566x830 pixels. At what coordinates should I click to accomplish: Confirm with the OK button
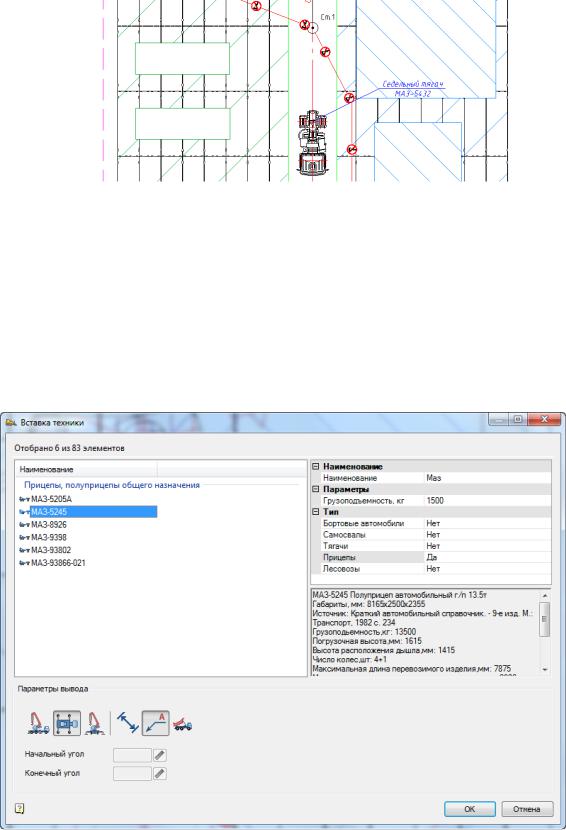470,809
